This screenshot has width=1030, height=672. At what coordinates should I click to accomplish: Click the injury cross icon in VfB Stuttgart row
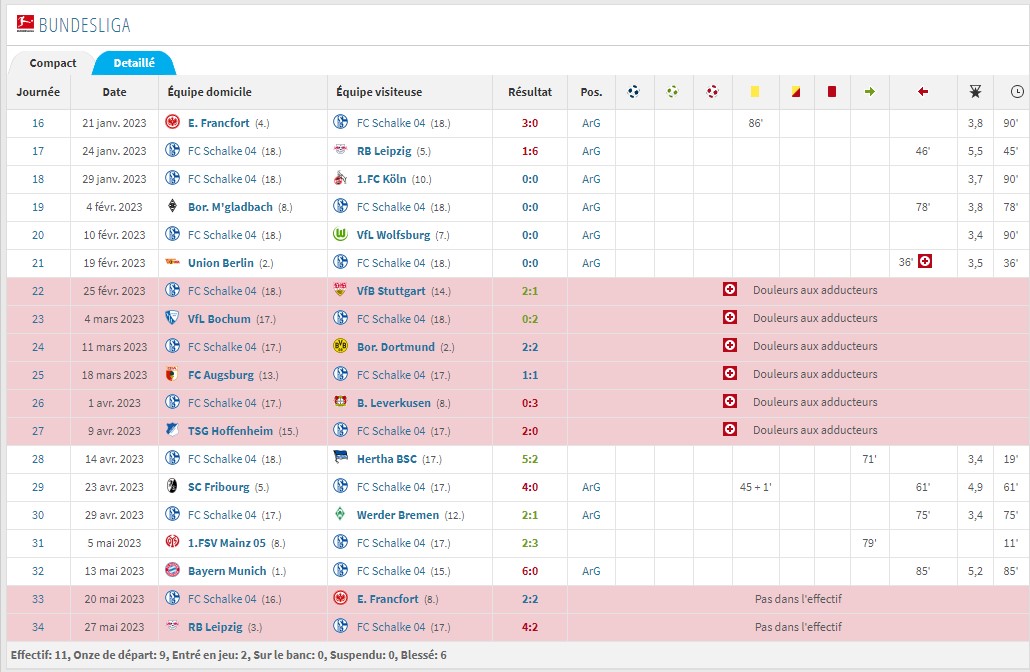click(x=730, y=289)
